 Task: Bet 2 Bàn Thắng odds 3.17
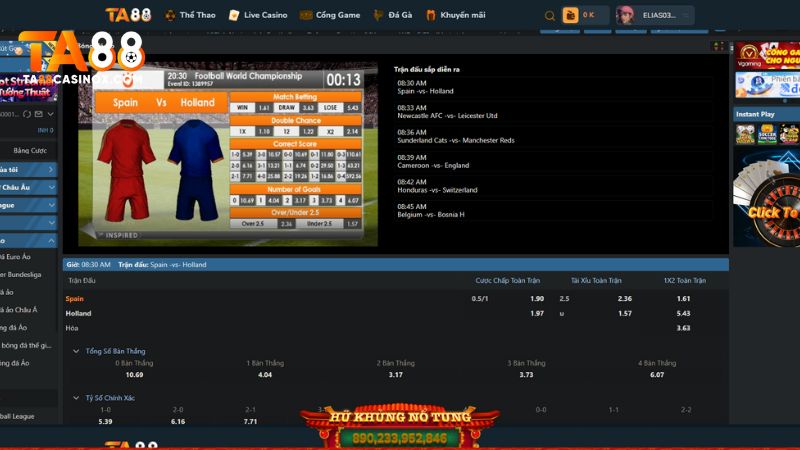395,375
